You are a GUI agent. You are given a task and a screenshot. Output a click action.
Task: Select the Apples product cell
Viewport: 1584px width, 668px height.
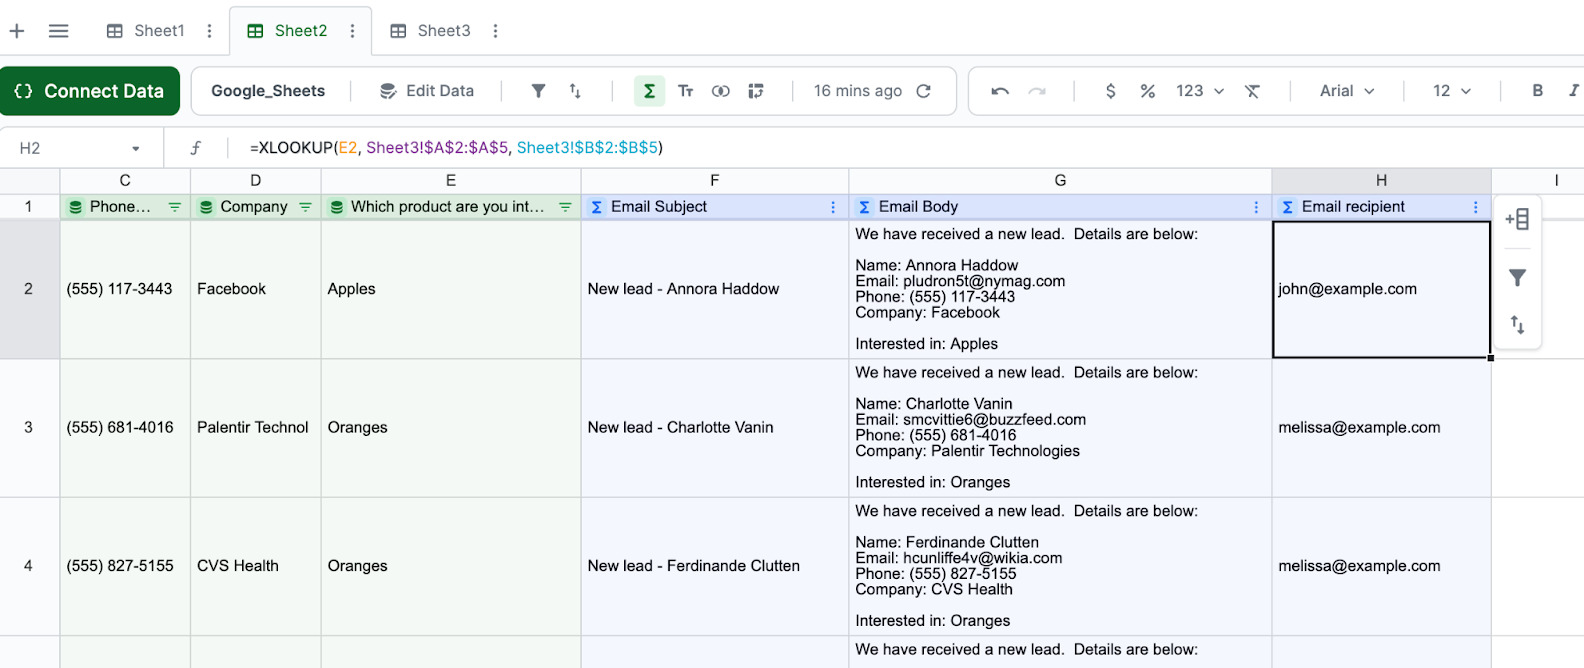click(450, 289)
